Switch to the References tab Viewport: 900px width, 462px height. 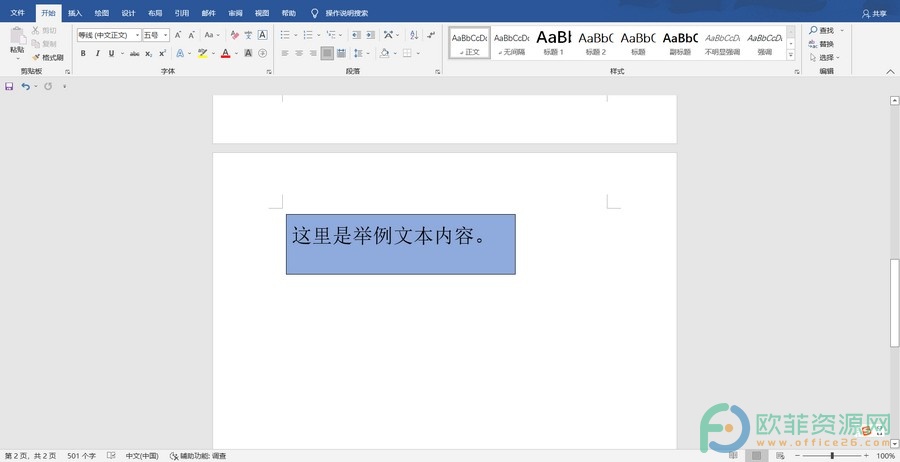click(182, 13)
